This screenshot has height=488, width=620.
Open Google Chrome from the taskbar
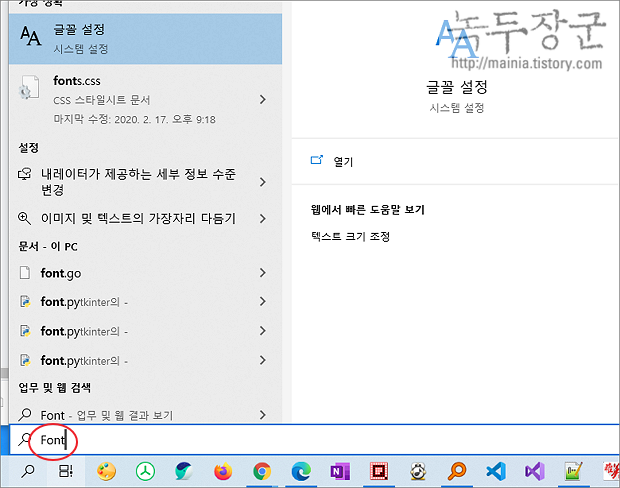tap(262, 471)
